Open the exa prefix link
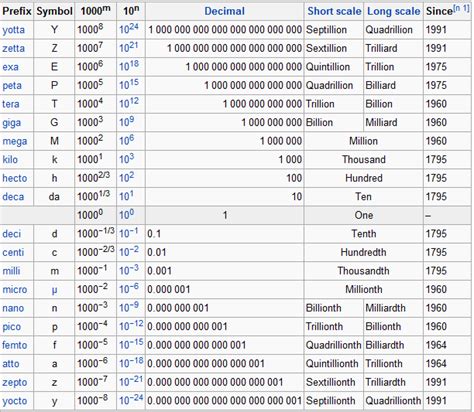474x412 pixels. point(10,67)
